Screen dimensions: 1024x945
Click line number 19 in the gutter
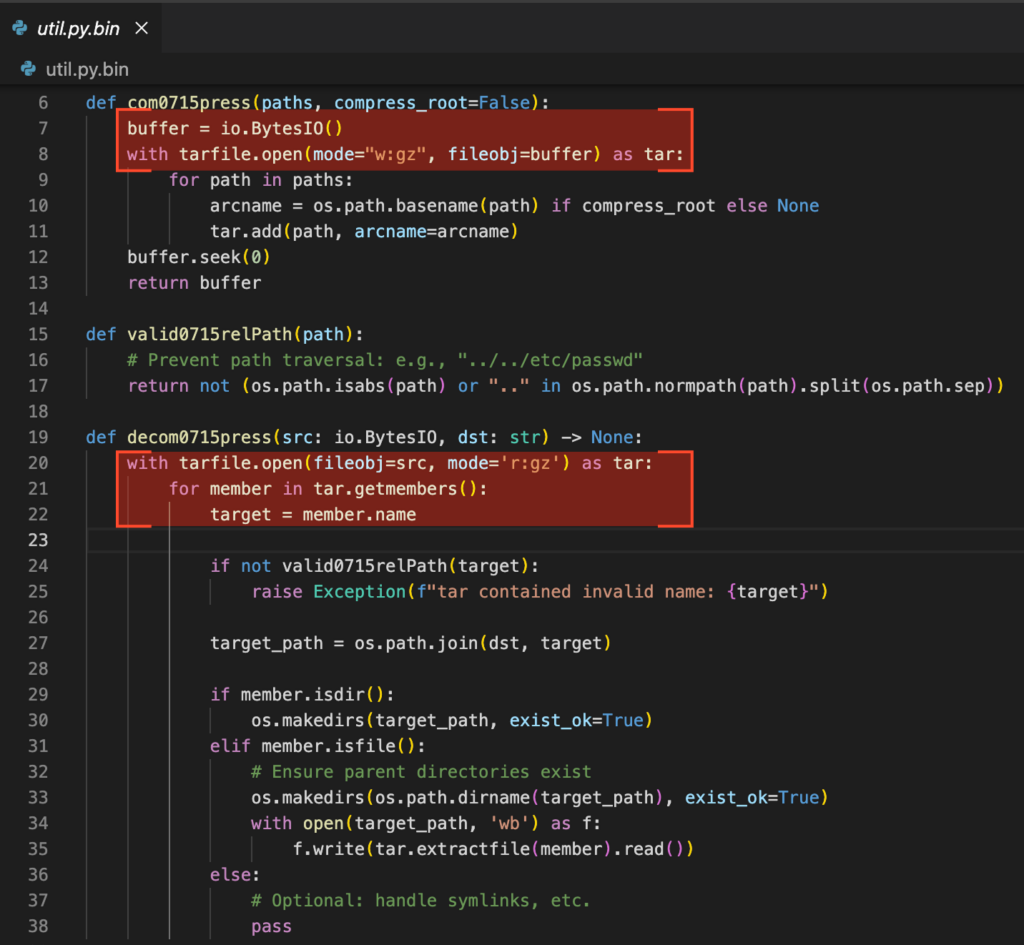tap(38, 437)
